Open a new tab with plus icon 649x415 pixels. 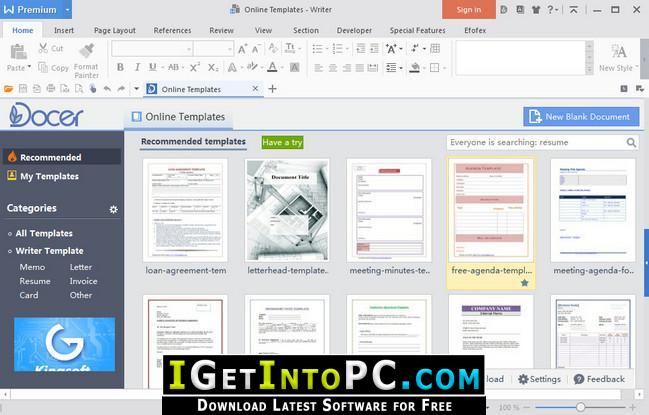point(272,89)
